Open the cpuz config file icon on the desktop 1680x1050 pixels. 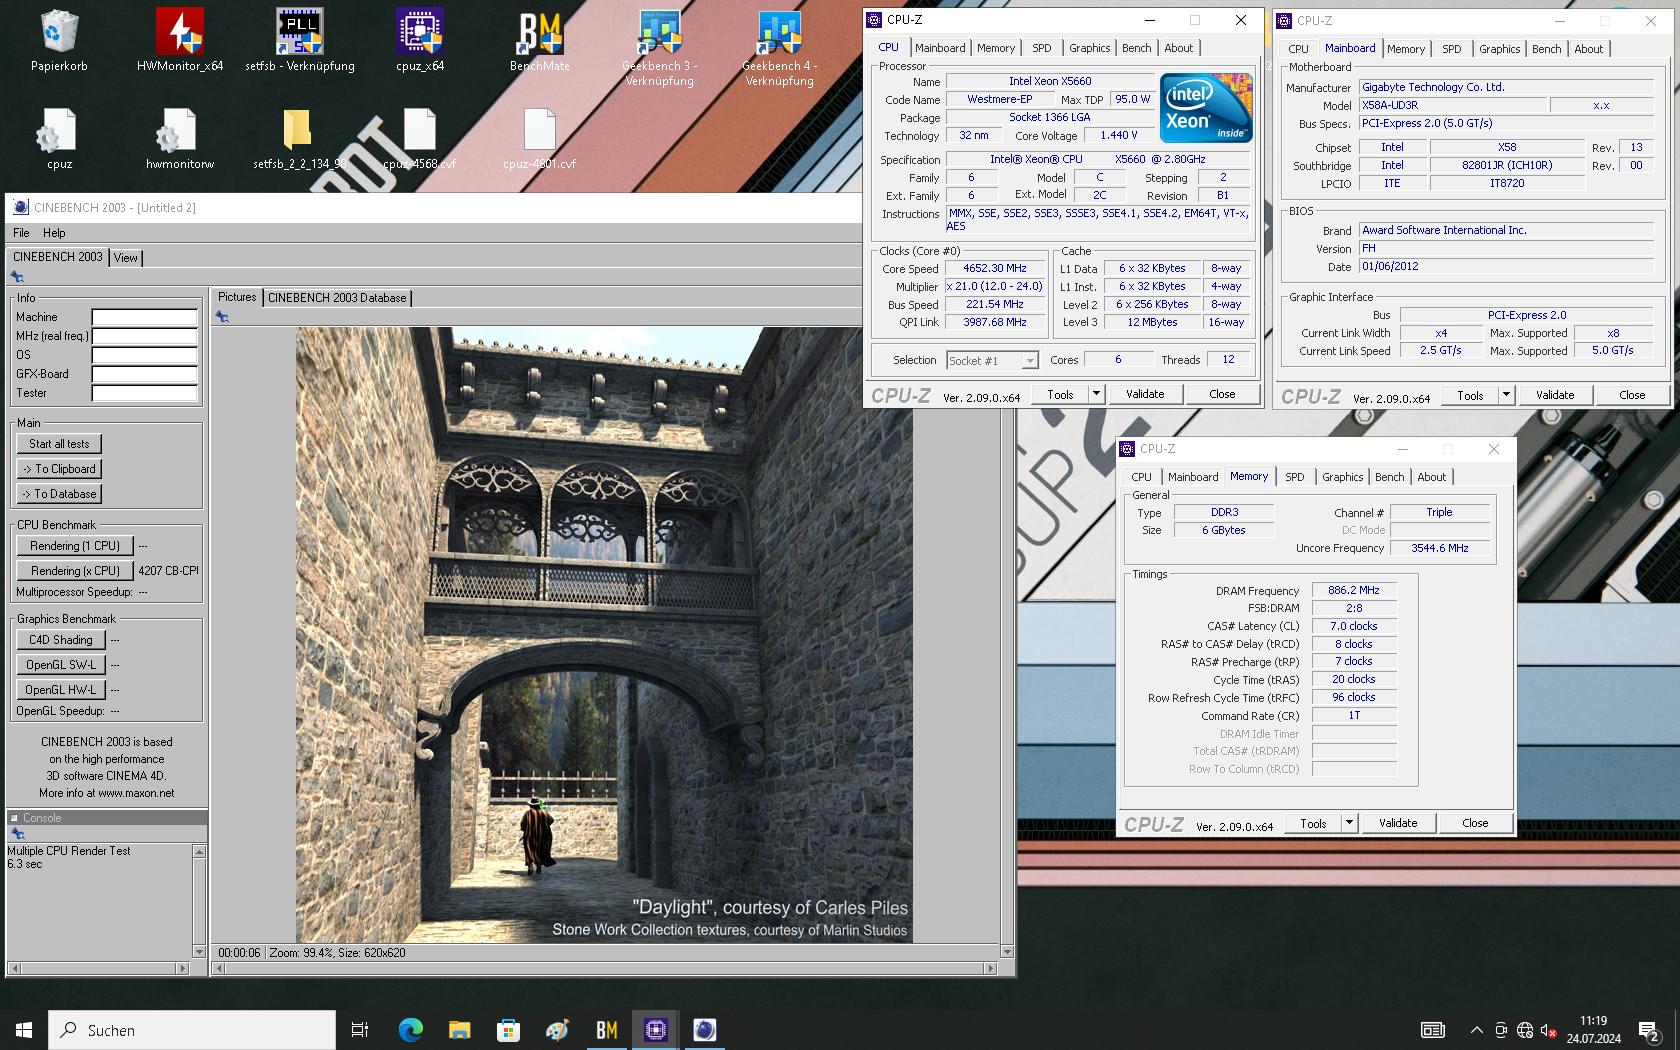(x=59, y=138)
